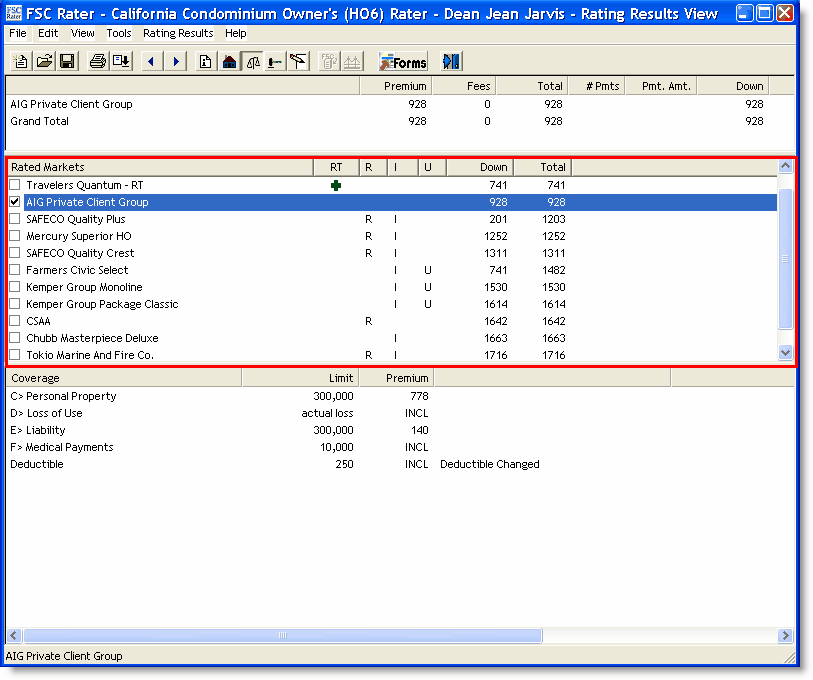Uncheck the AIG Private Client Group checkbox
The height and width of the screenshot is (680, 813).
[x=15, y=202]
